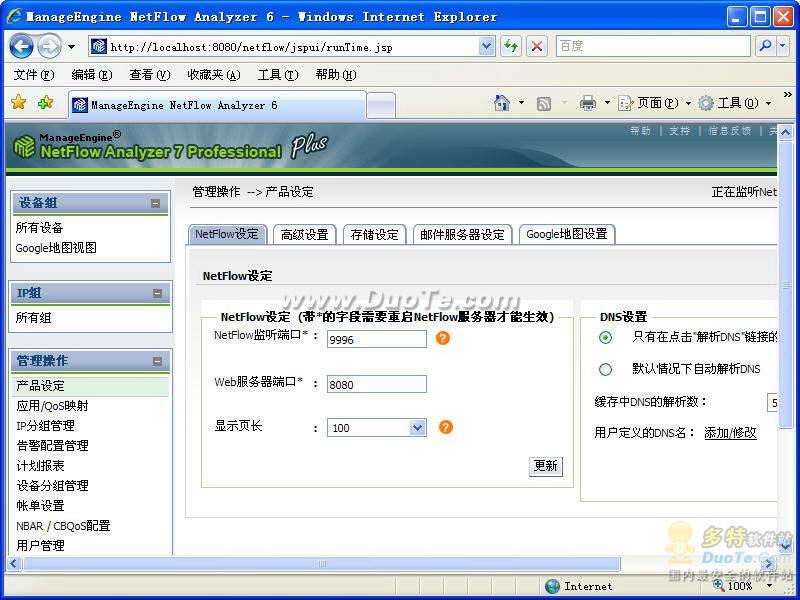
Task: Open the recent pages dropdown beside Forward
Action: pos(72,47)
